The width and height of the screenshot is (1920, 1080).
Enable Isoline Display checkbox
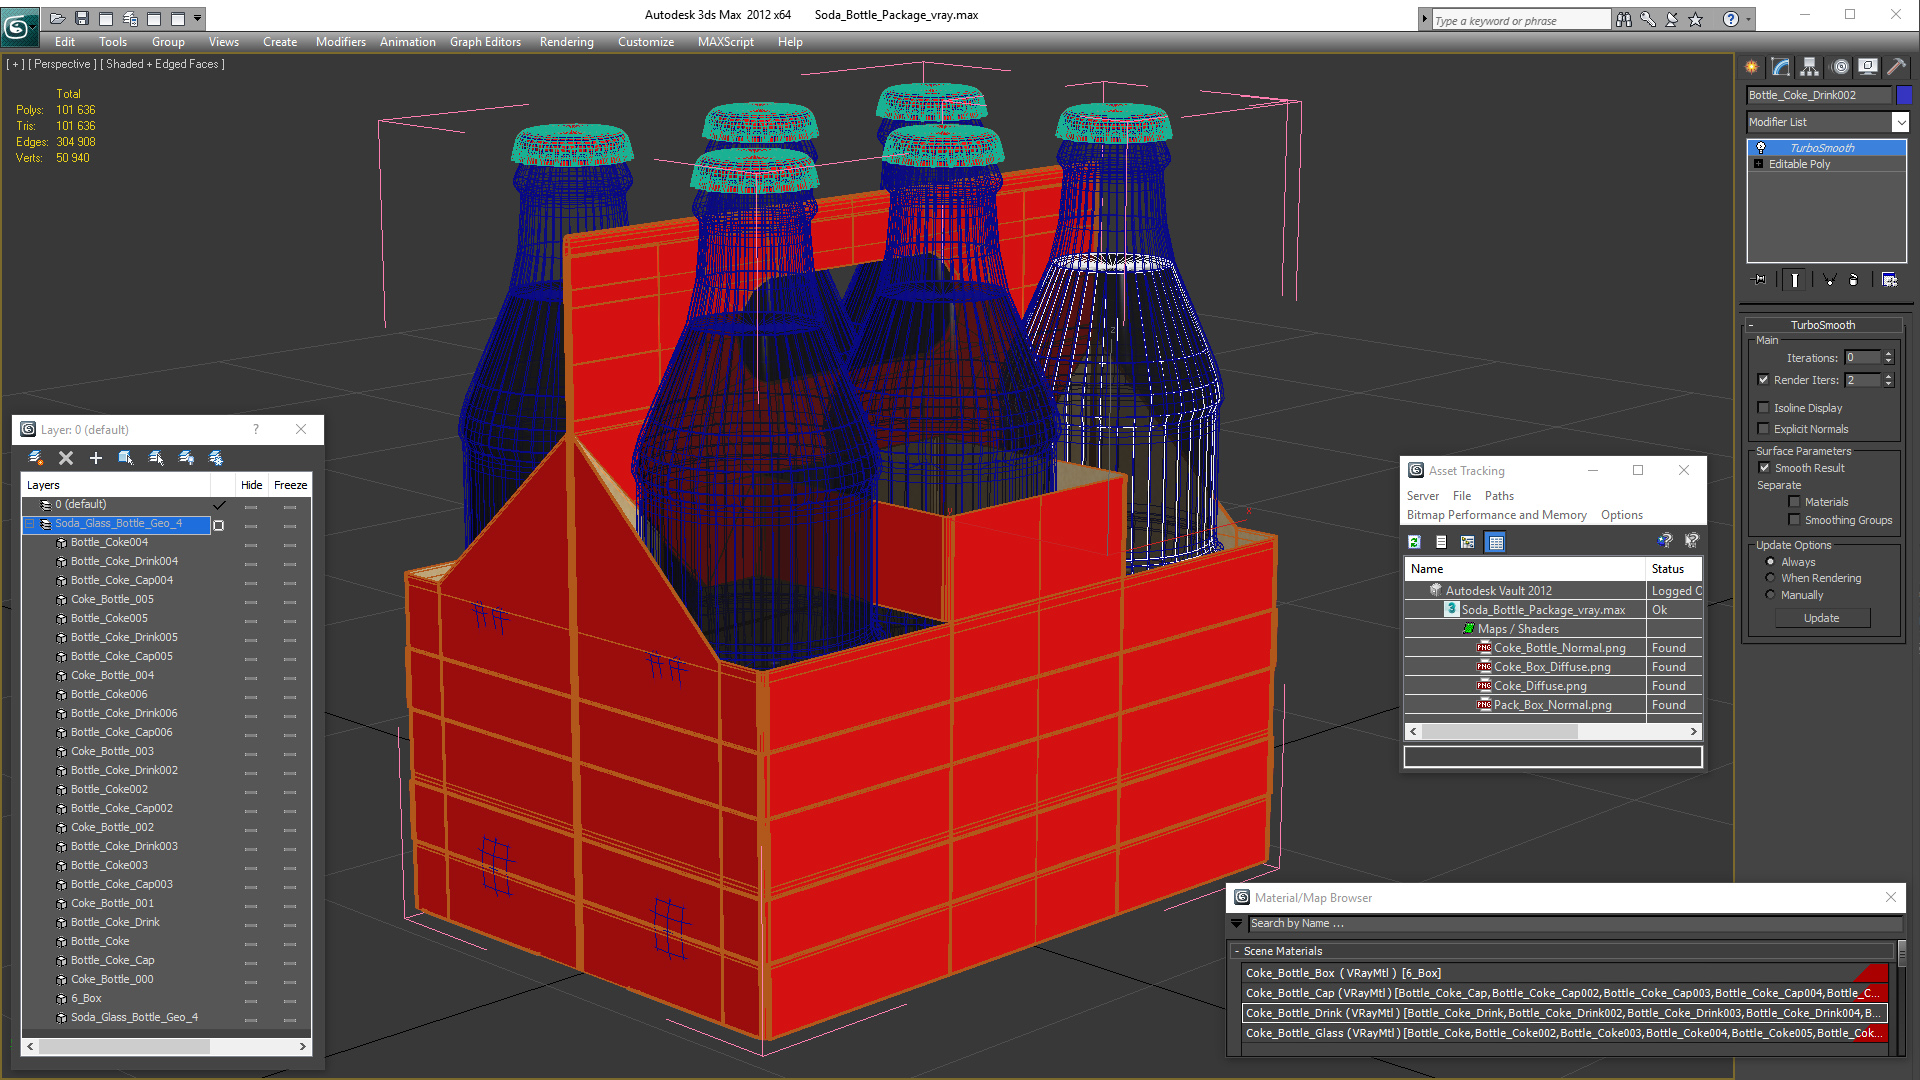tap(1764, 408)
